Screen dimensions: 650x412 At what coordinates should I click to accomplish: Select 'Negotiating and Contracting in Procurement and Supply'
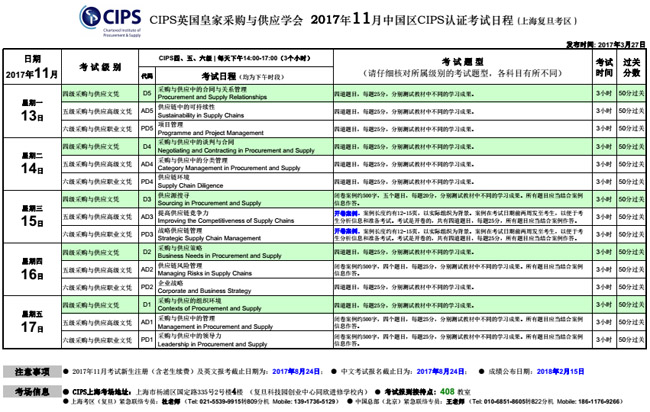click(236, 150)
